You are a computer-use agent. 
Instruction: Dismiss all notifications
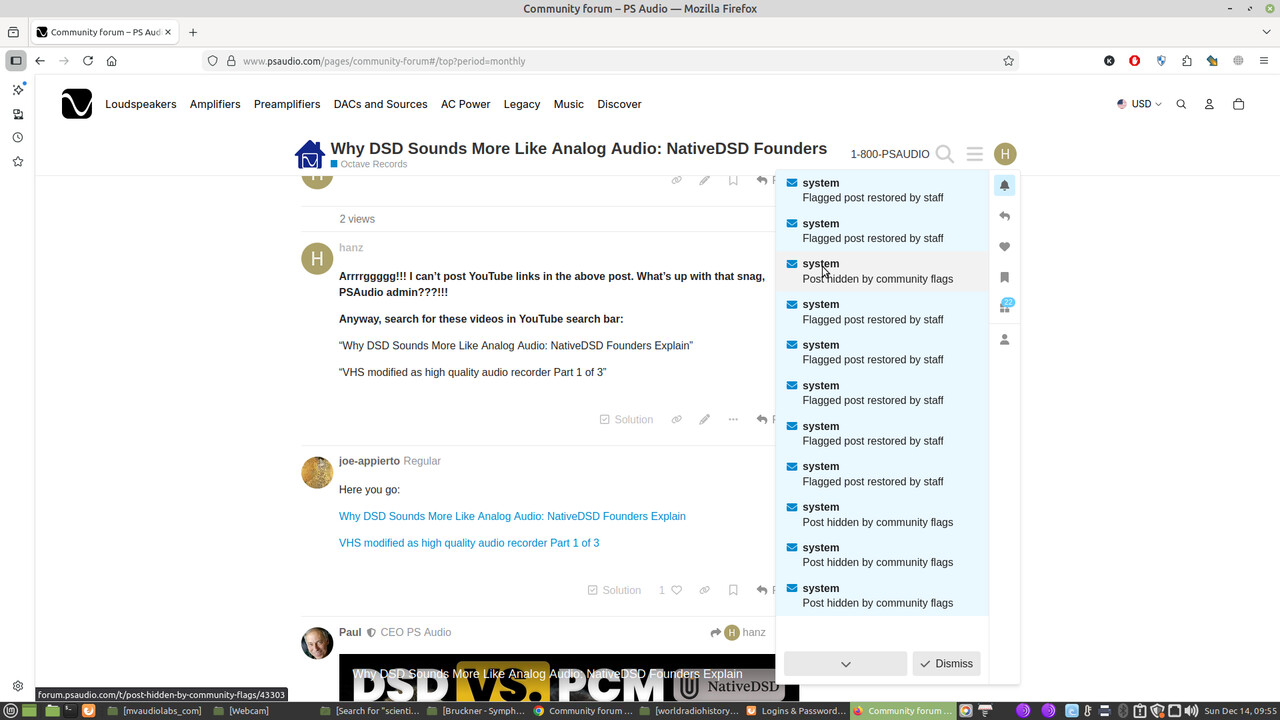(946, 664)
